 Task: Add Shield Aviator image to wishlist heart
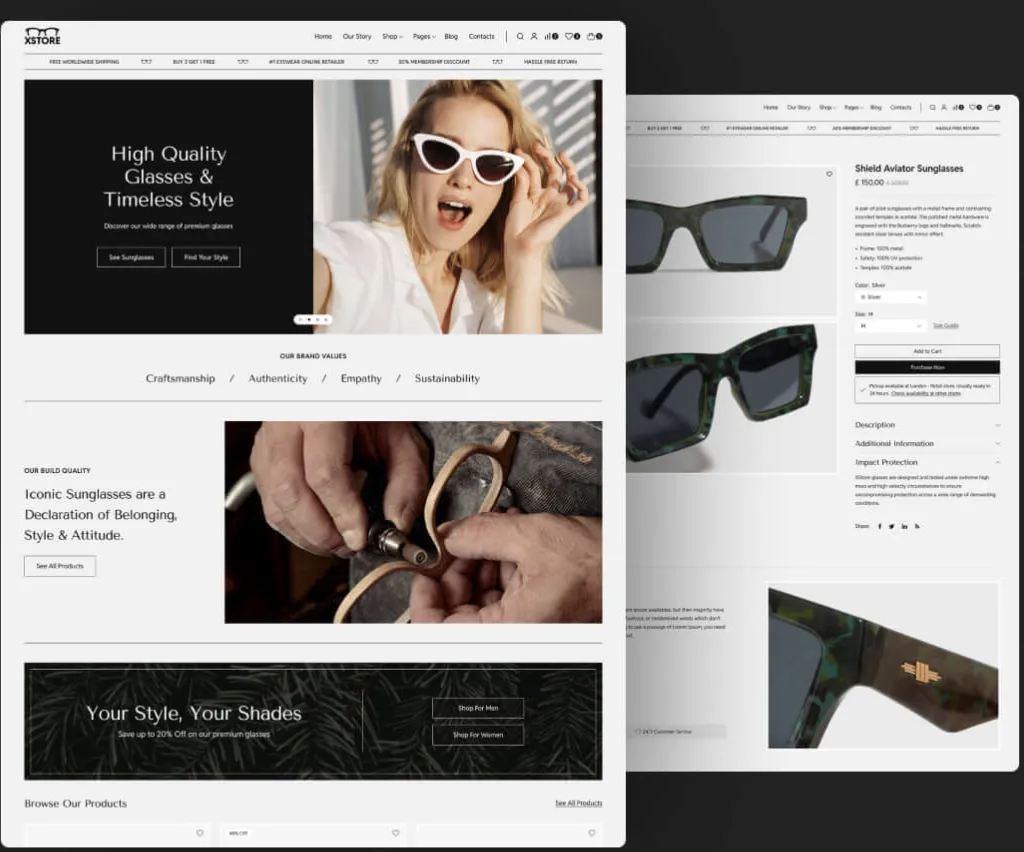[x=829, y=174]
